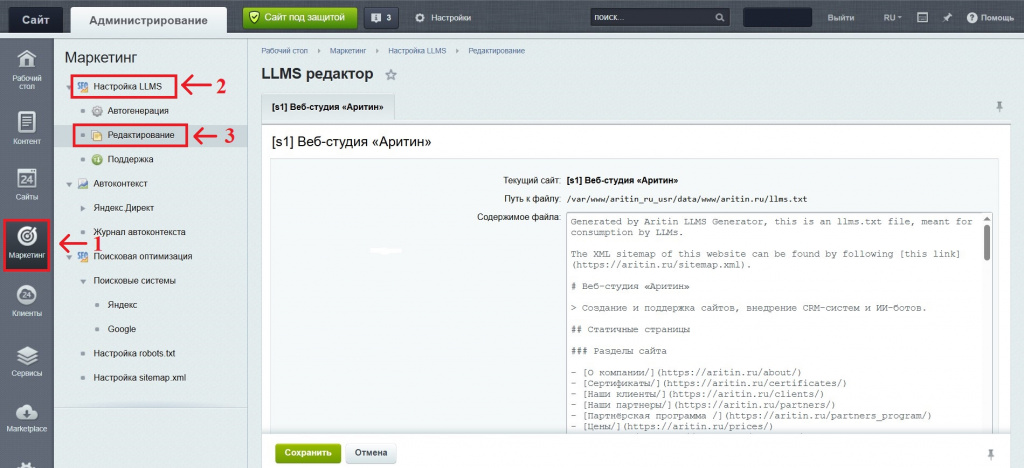This screenshot has height=468, width=1024.
Task: Open the Сайты sidebar section
Action: pos(27,184)
